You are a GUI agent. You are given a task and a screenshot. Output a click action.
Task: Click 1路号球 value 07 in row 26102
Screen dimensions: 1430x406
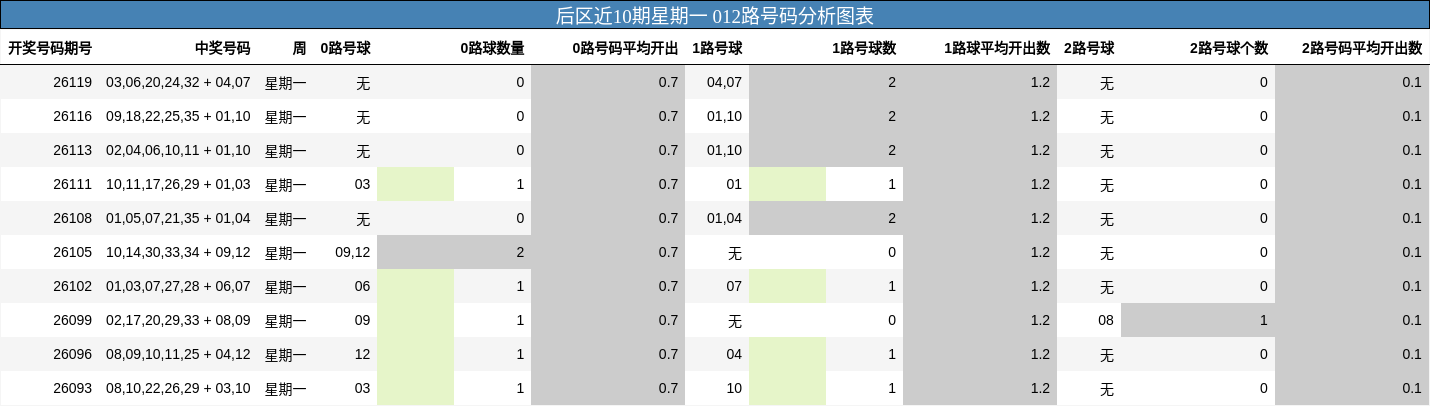coord(734,286)
